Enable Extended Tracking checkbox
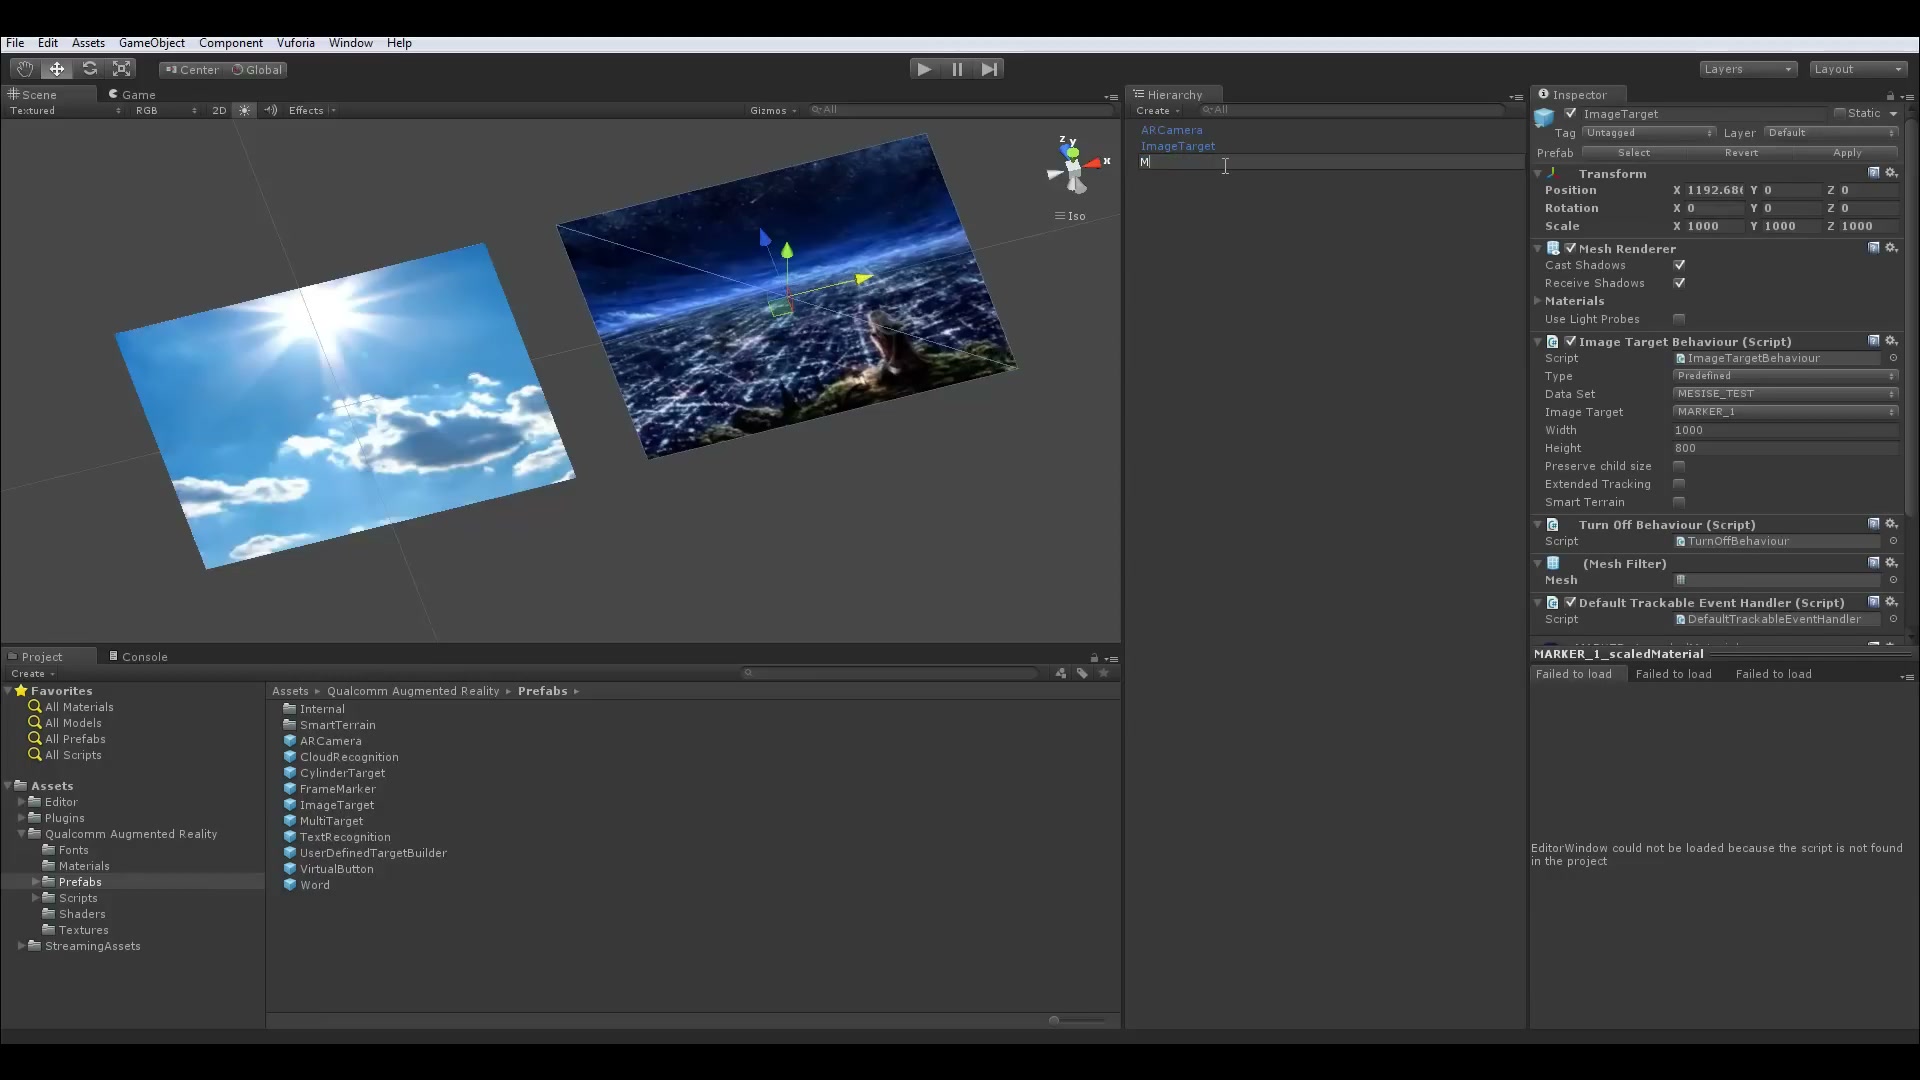 [x=1679, y=484]
